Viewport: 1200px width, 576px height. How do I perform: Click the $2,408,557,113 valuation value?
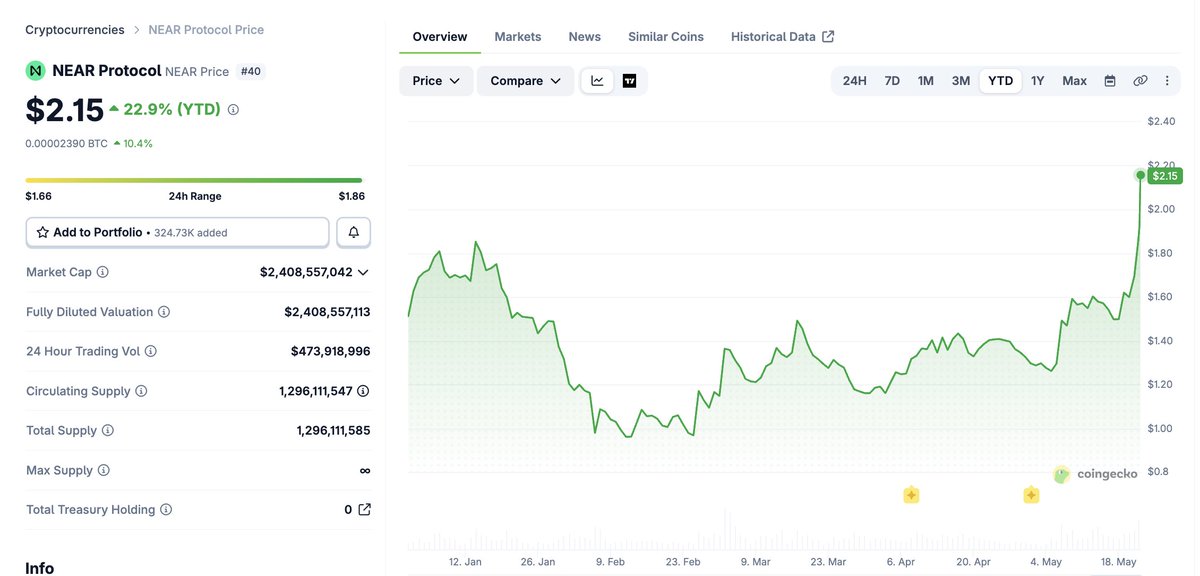coord(327,312)
